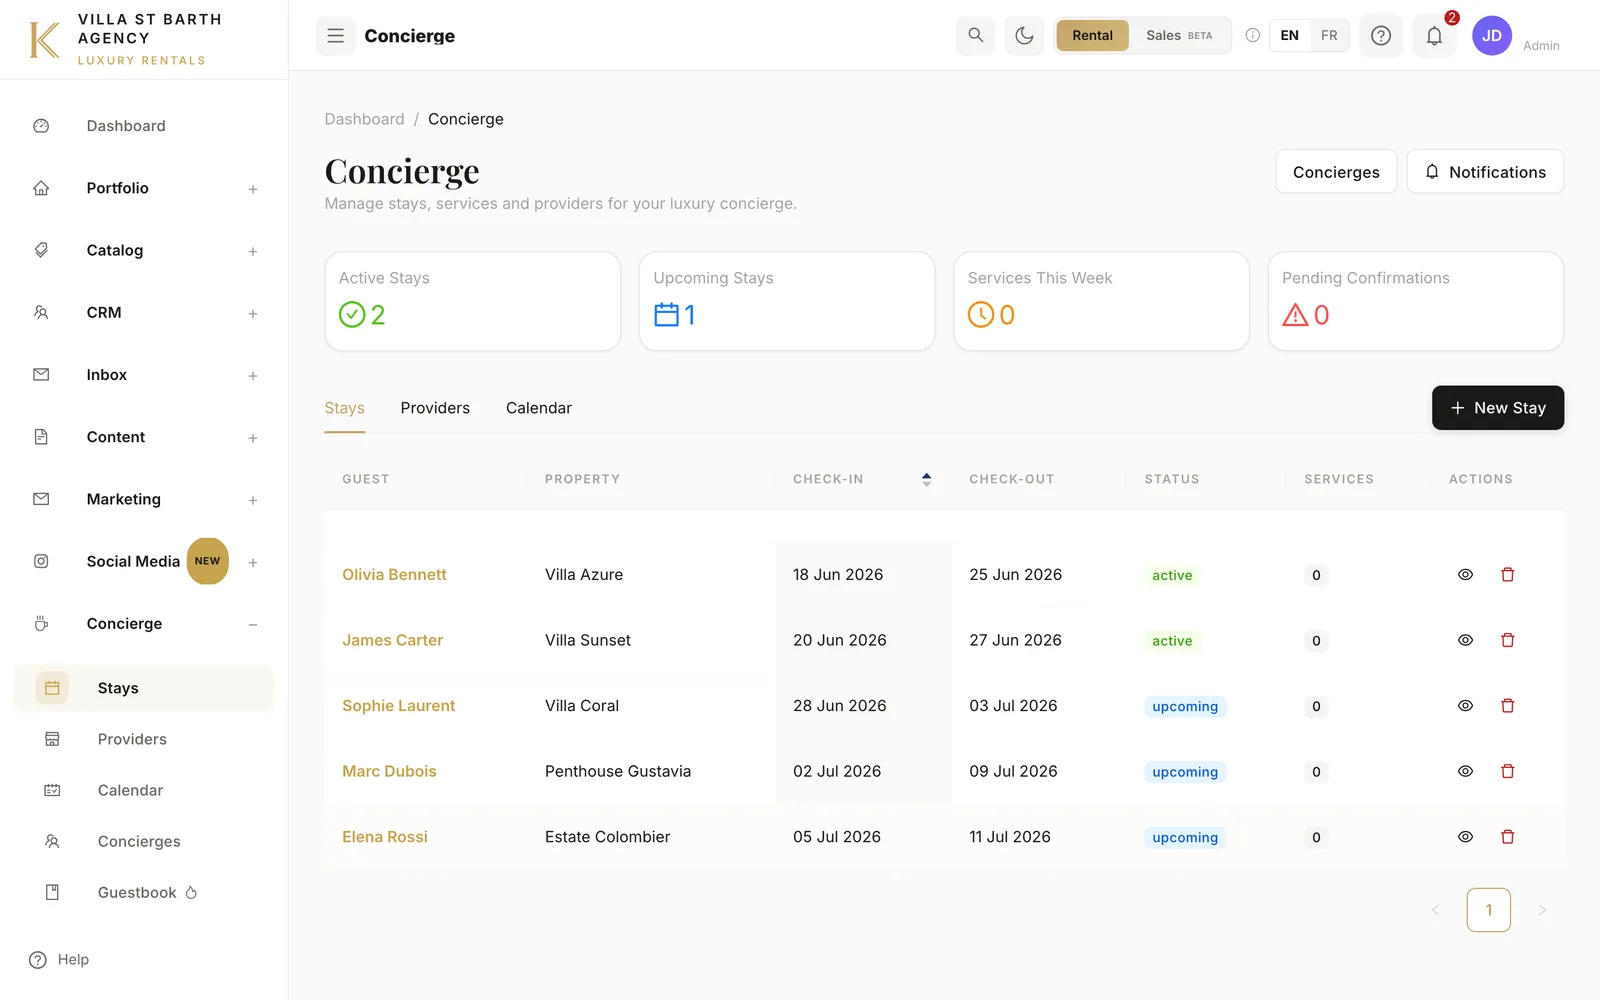
Task: Open Stays in sidebar submenu
Action: [x=144, y=688]
